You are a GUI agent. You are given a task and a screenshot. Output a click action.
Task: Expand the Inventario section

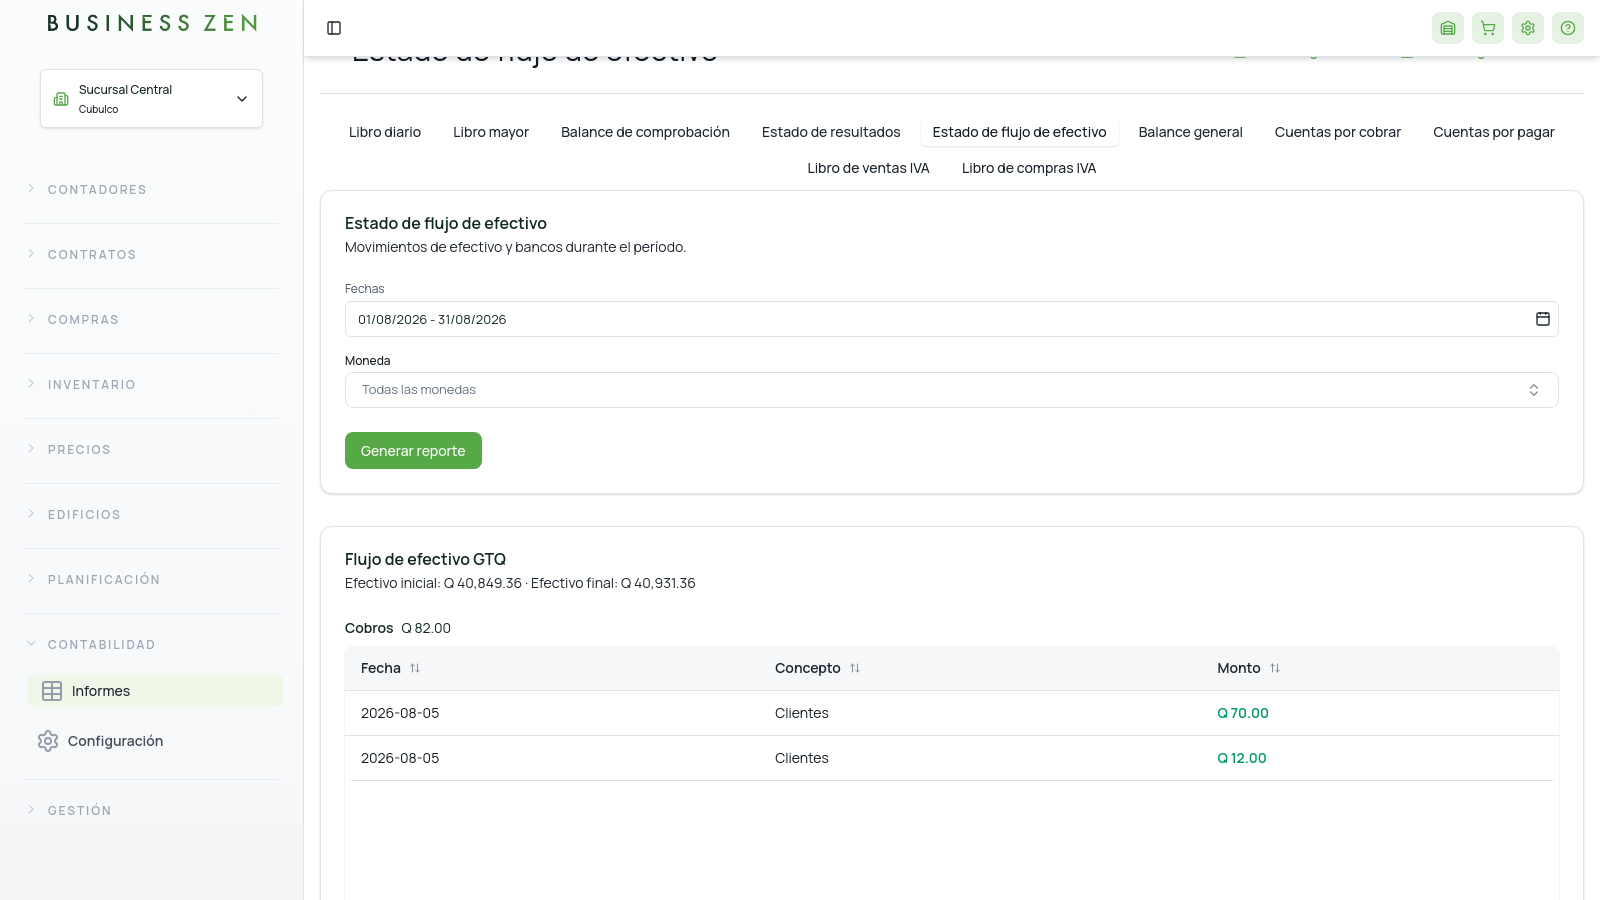[151, 384]
